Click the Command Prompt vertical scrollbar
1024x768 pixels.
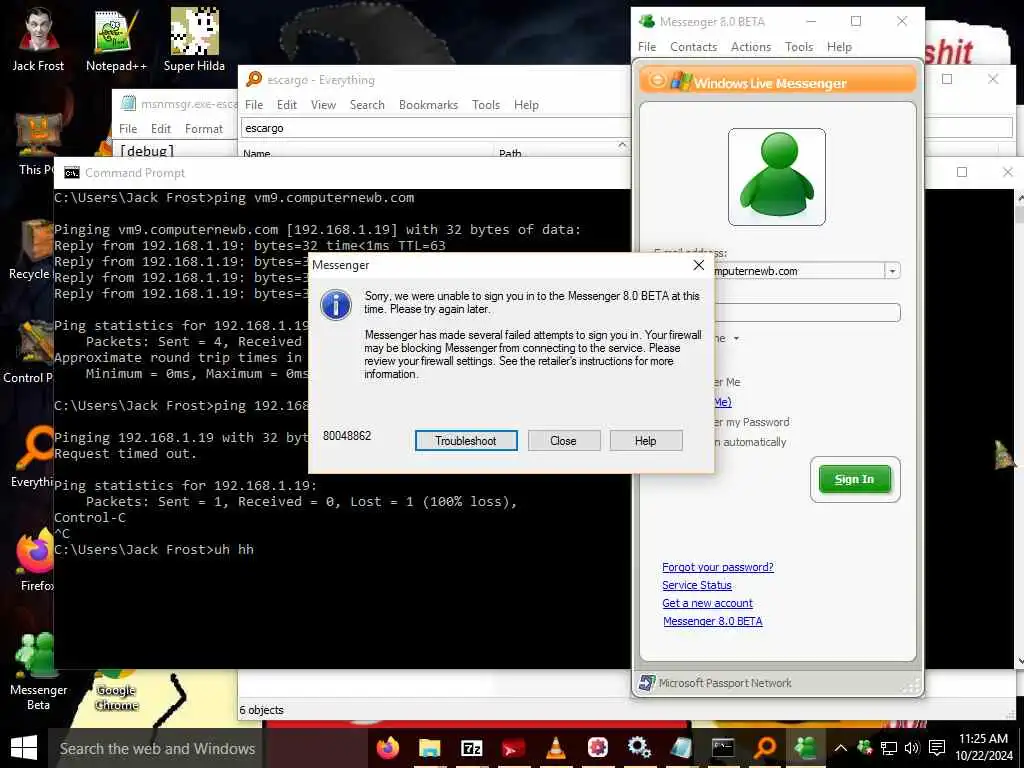1019,429
